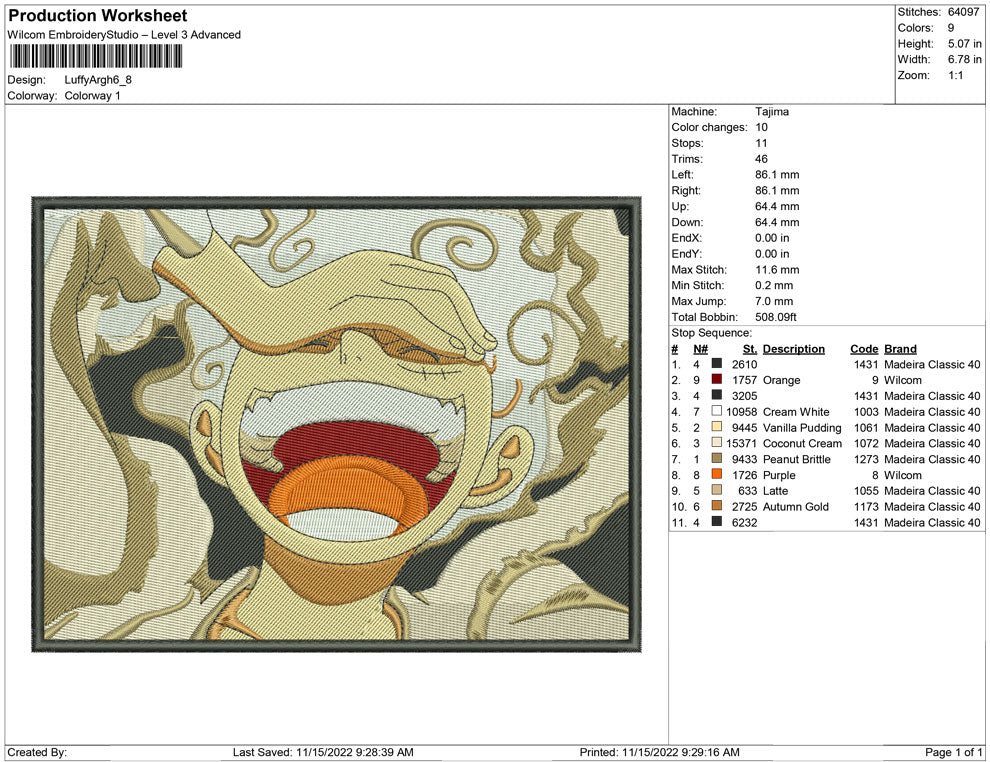The width and height of the screenshot is (990, 762).
Task: Select the swatch for stitch count 3205
Action: (717, 396)
